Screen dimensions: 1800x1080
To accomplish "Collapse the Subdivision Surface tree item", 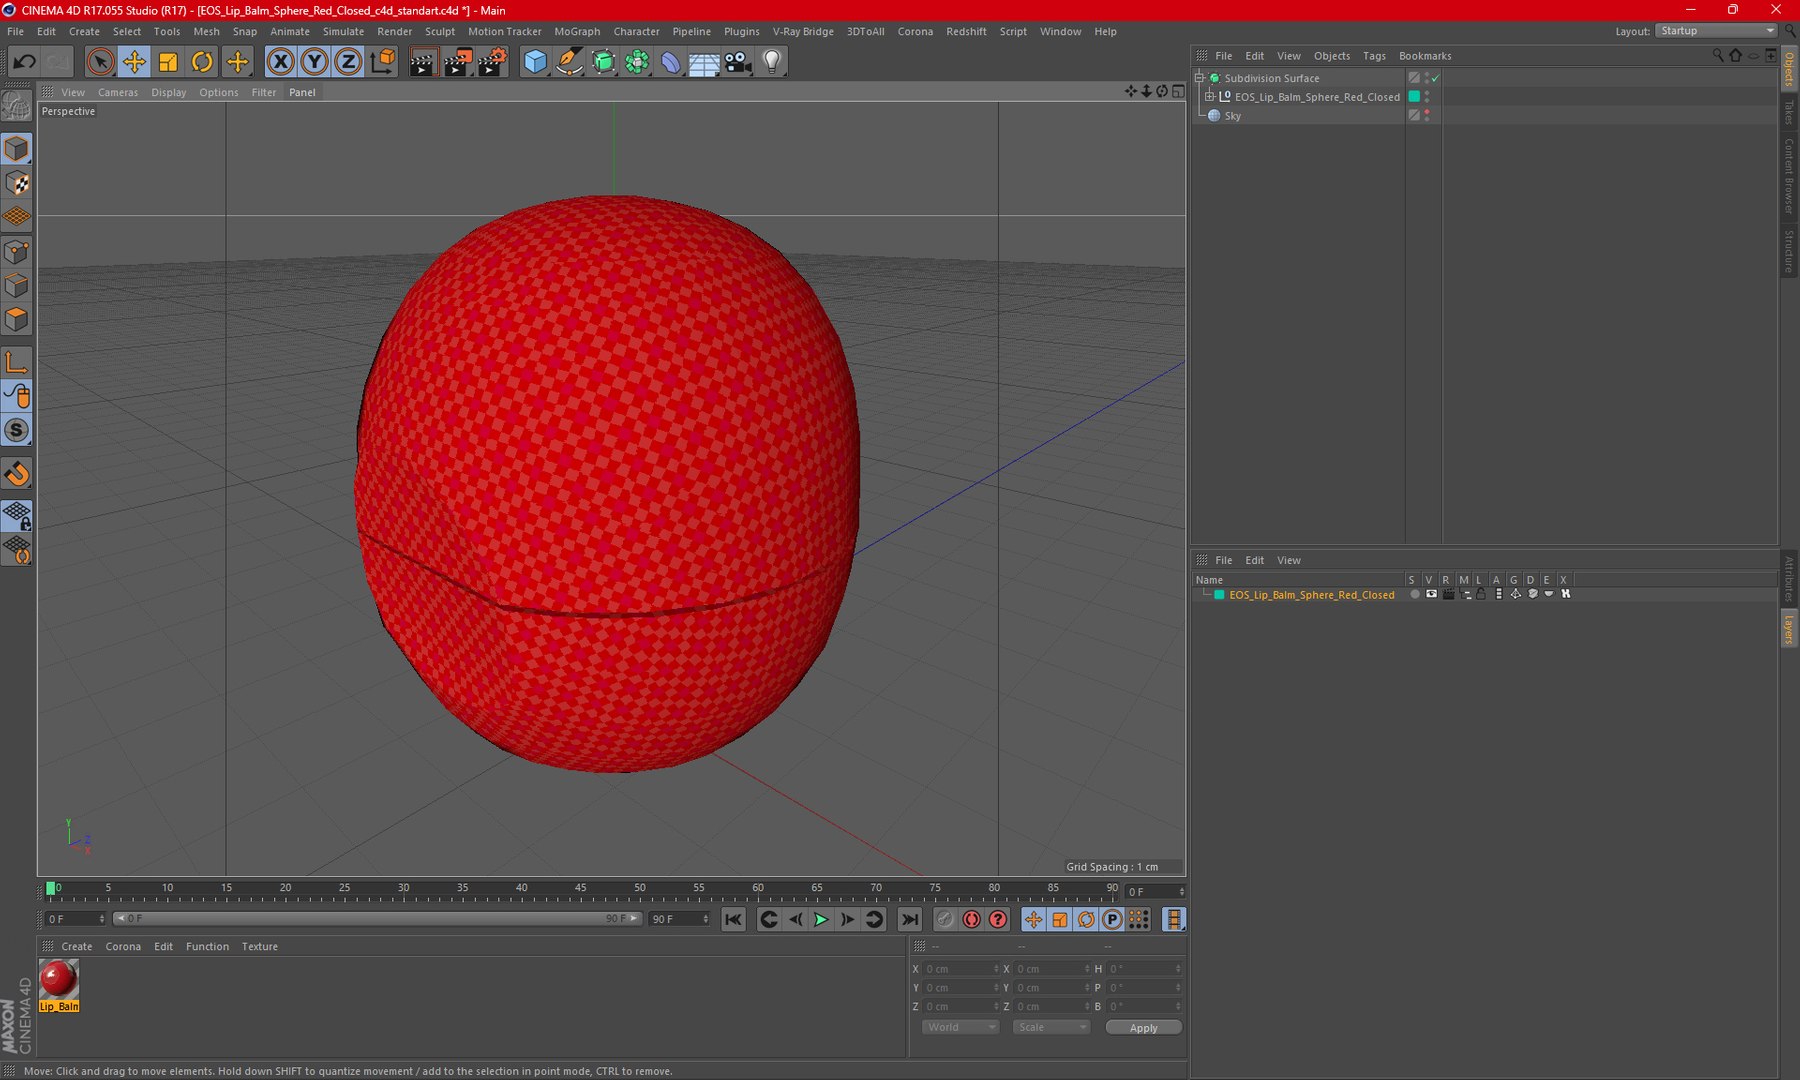I will coord(1199,78).
